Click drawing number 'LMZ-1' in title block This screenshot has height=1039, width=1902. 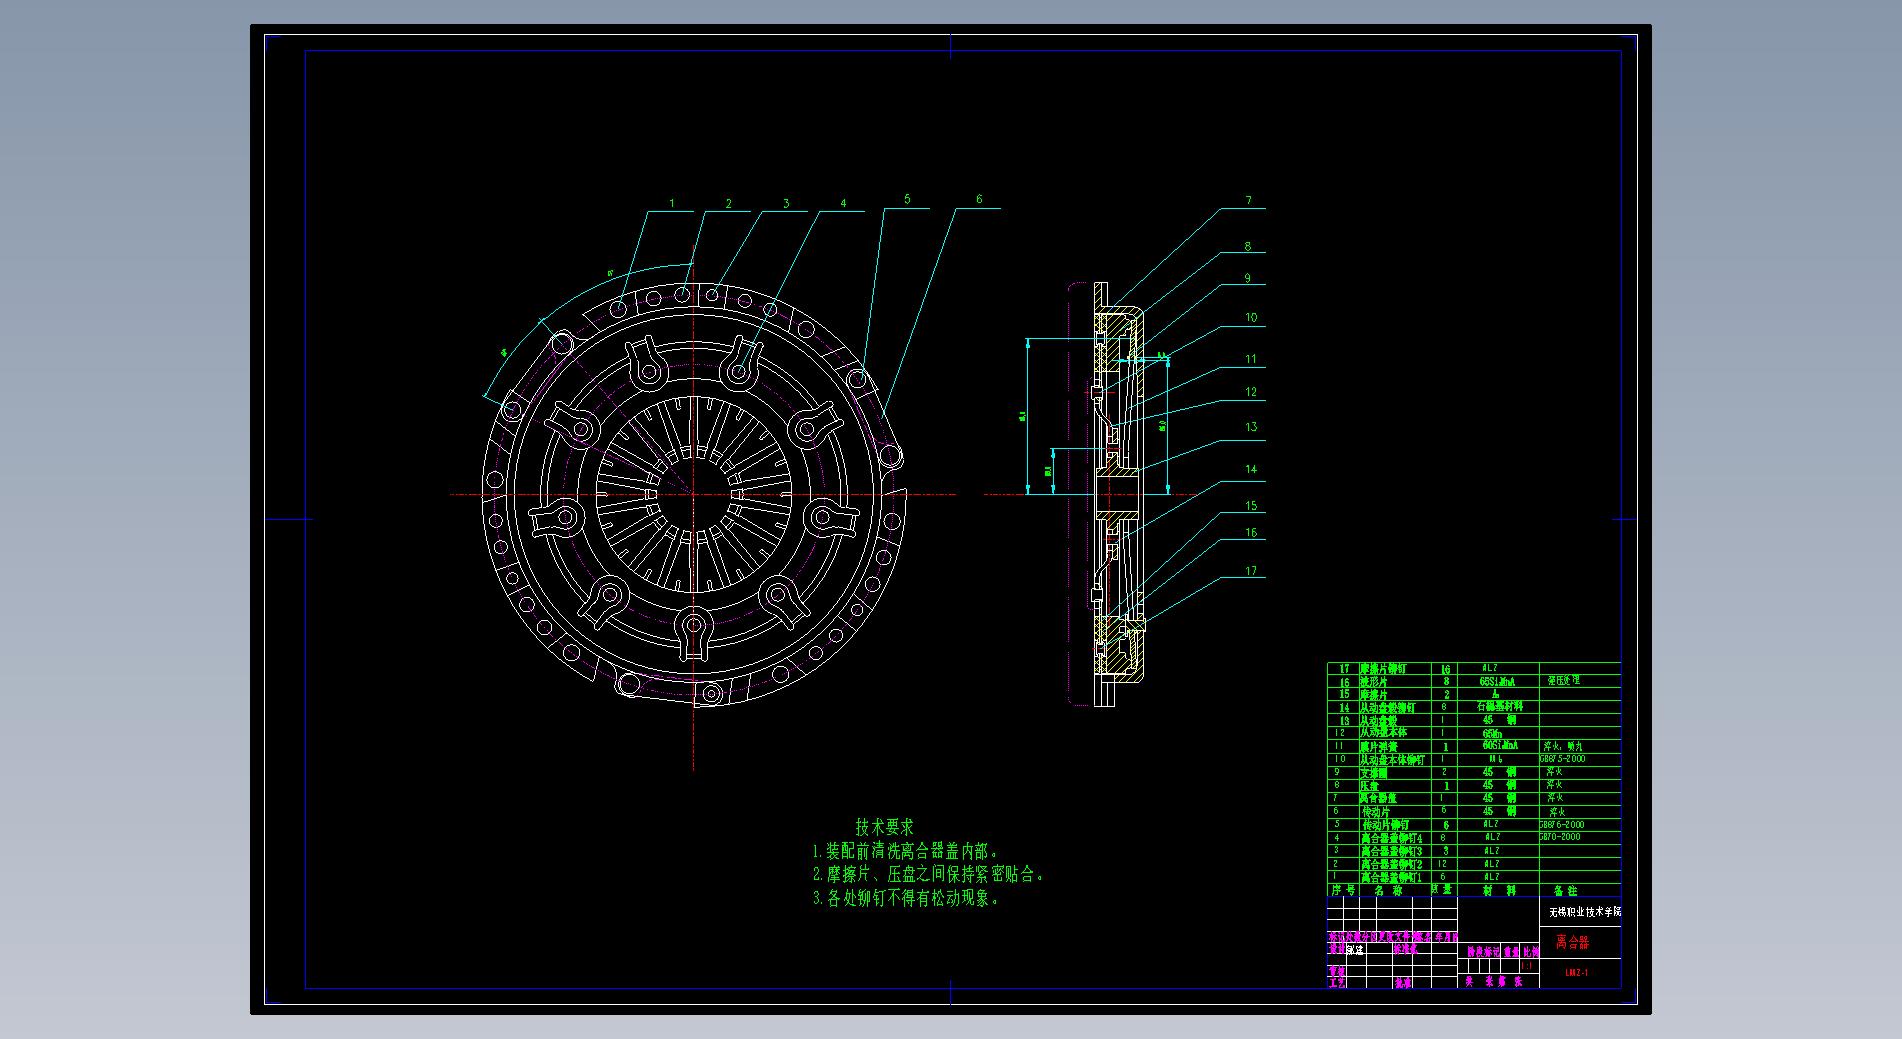(1577, 972)
